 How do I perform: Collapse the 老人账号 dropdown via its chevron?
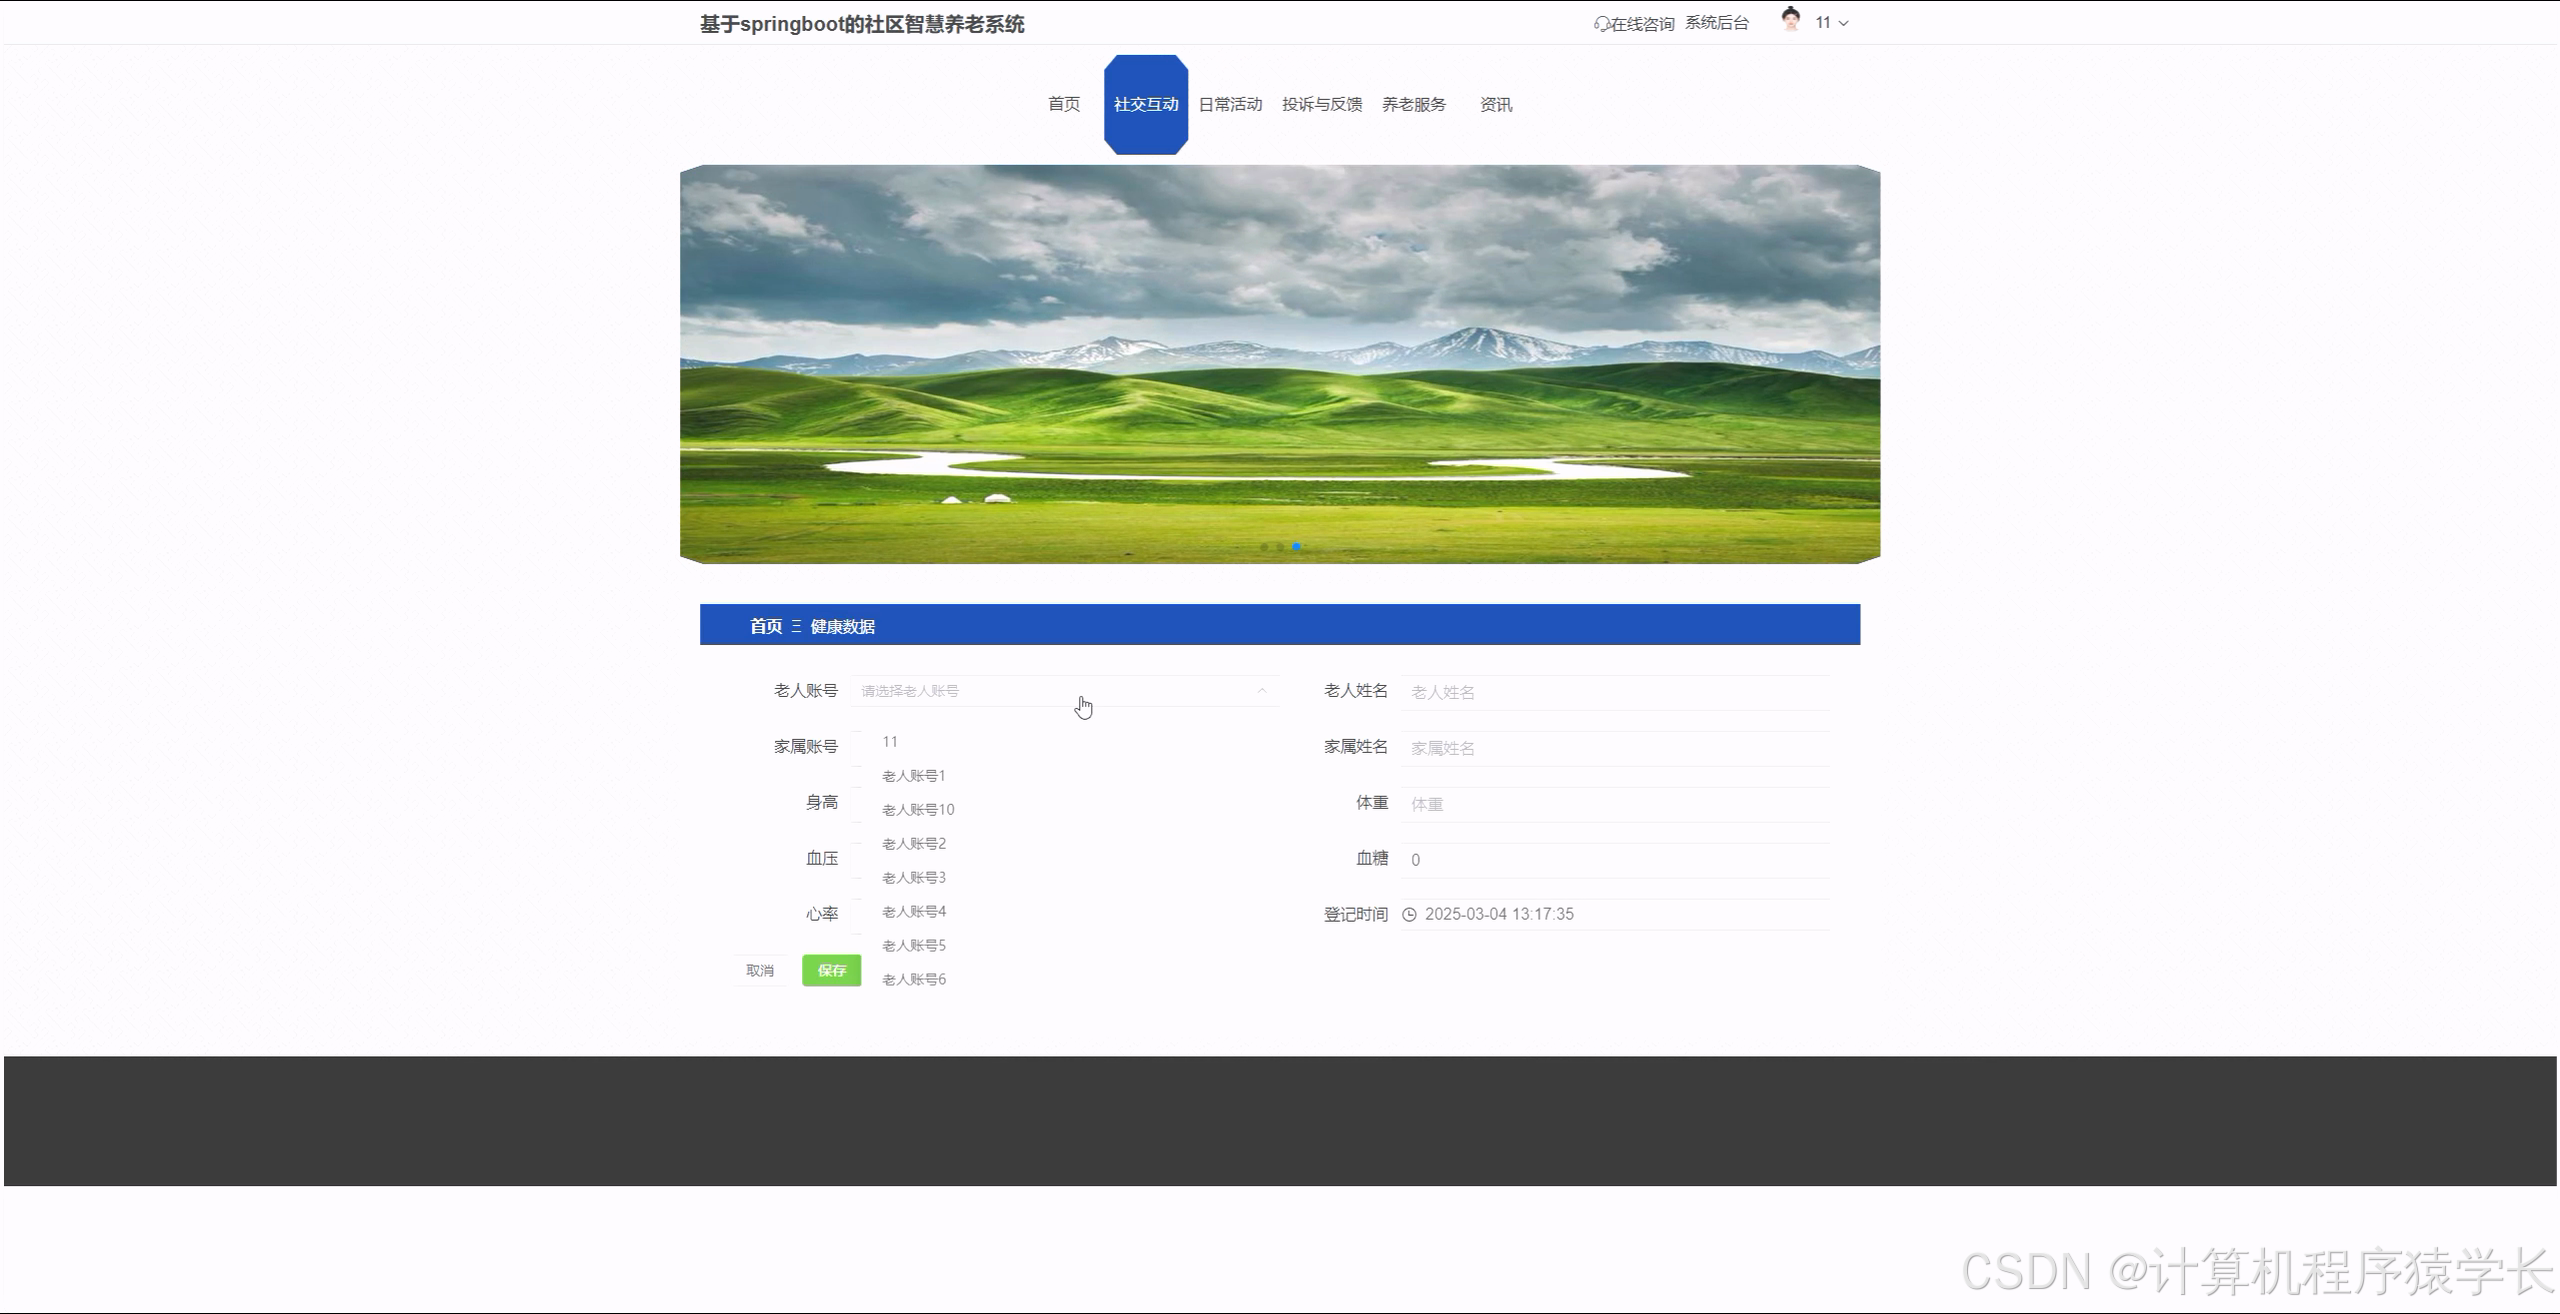pyautogui.click(x=1262, y=691)
